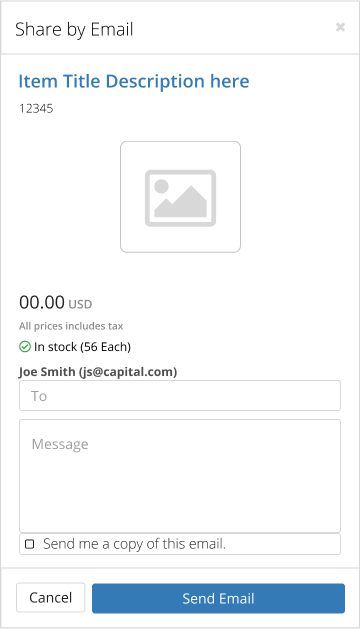Click the js@capital.com sender address
The image size is (360, 629).
(128, 372)
